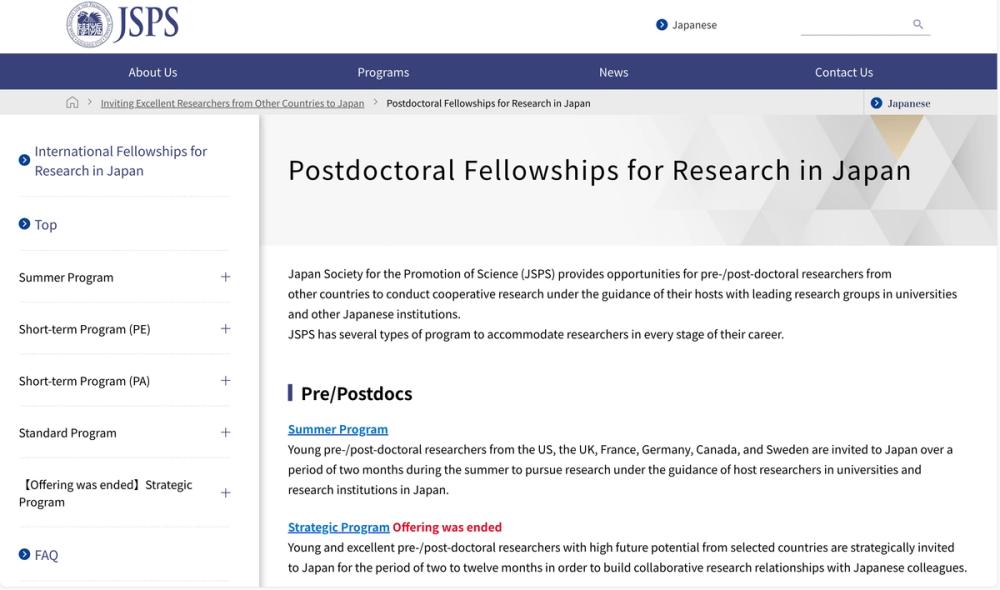1000x590 pixels.
Task: Select Summer Program label in sidebar
Action: click(66, 277)
